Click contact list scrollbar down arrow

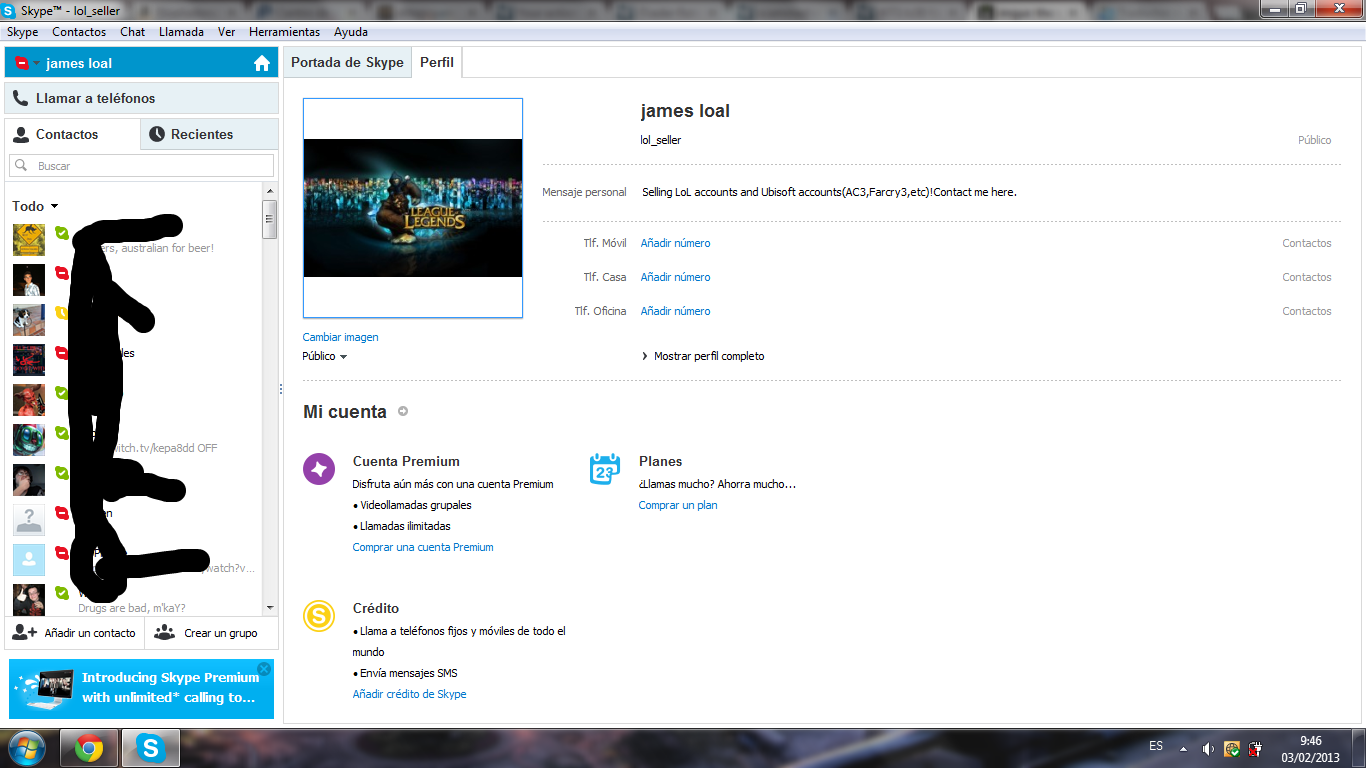point(270,607)
